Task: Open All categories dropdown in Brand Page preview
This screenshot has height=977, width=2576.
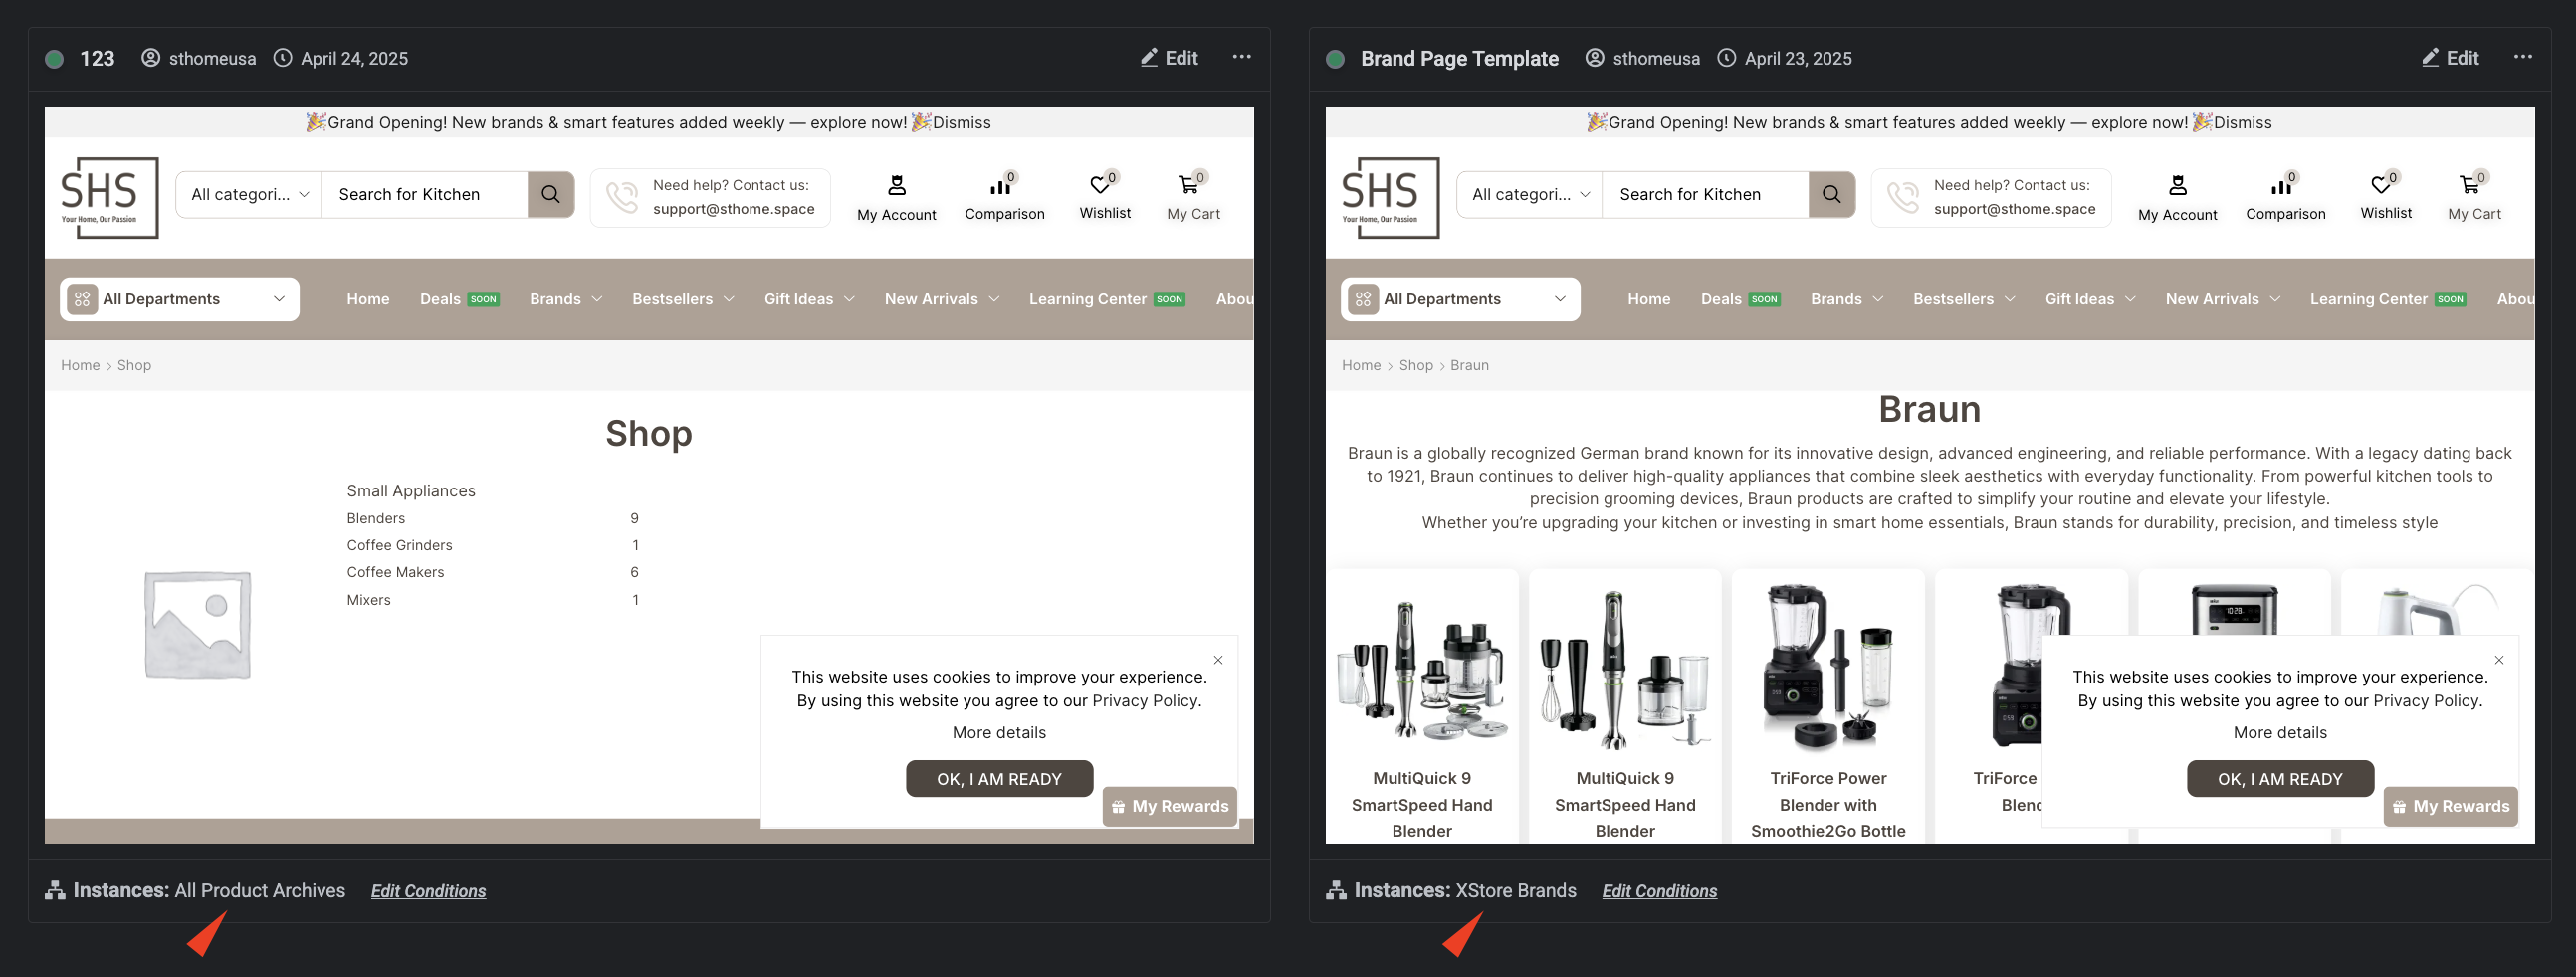Action: [1530, 194]
